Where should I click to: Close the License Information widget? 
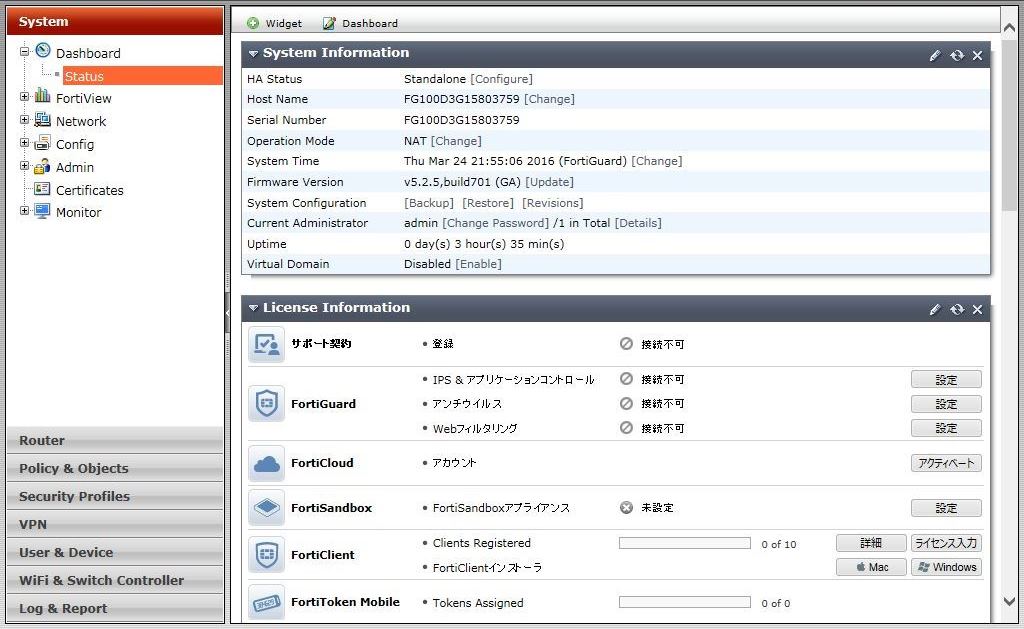[977, 309]
